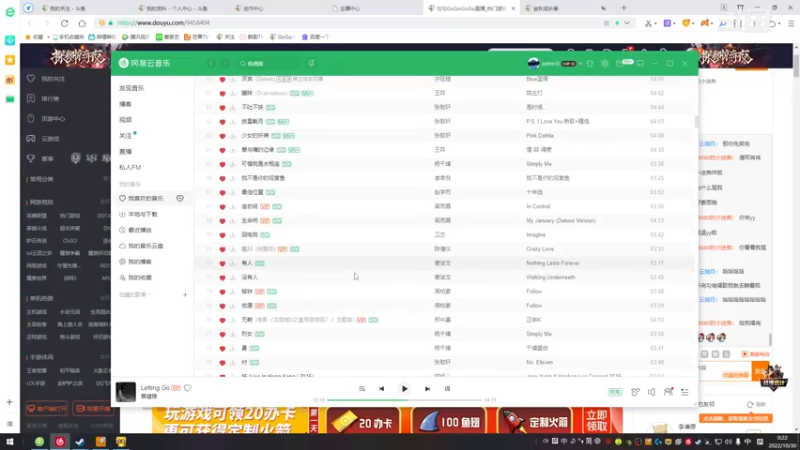Open the audio effects icon in player bar
The width and height of the screenshot is (800, 450).
point(635,392)
